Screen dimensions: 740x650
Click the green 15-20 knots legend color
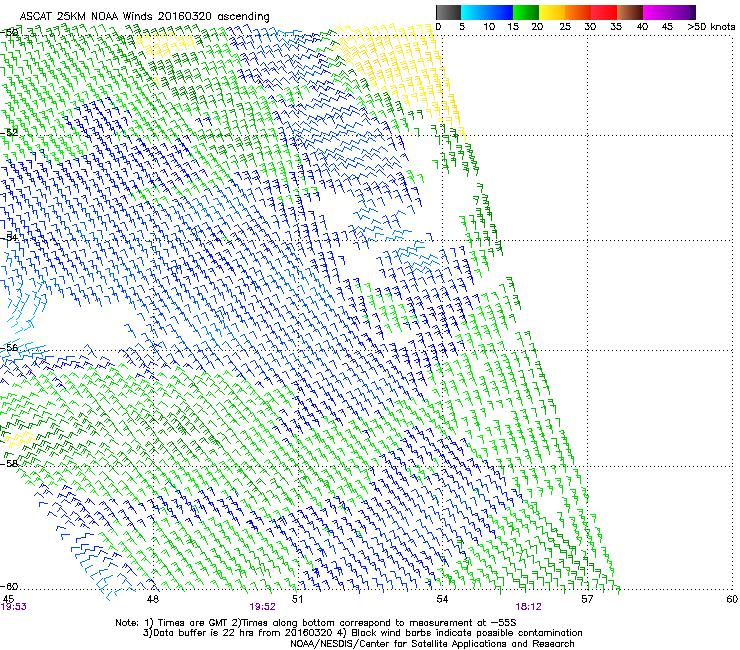(x=526, y=12)
